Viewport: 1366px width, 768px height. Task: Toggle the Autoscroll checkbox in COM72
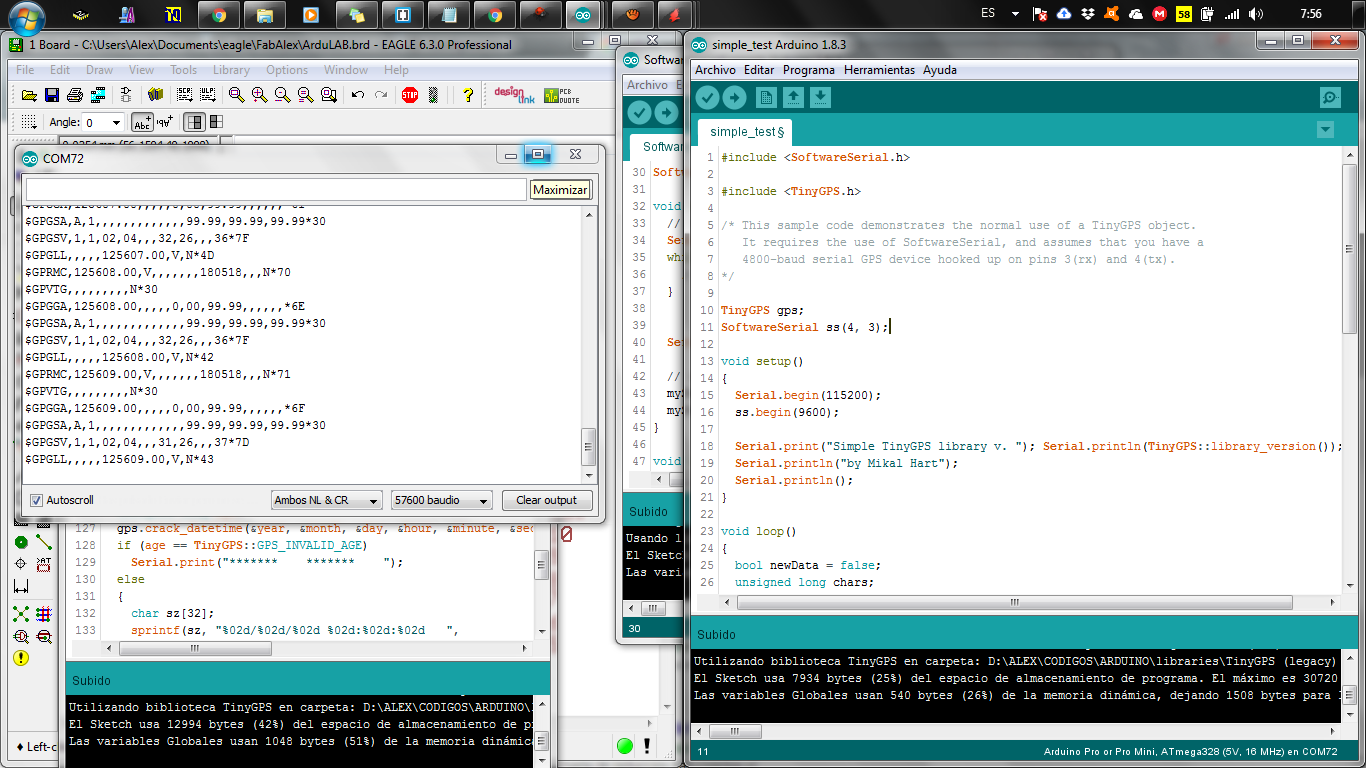[37, 500]
